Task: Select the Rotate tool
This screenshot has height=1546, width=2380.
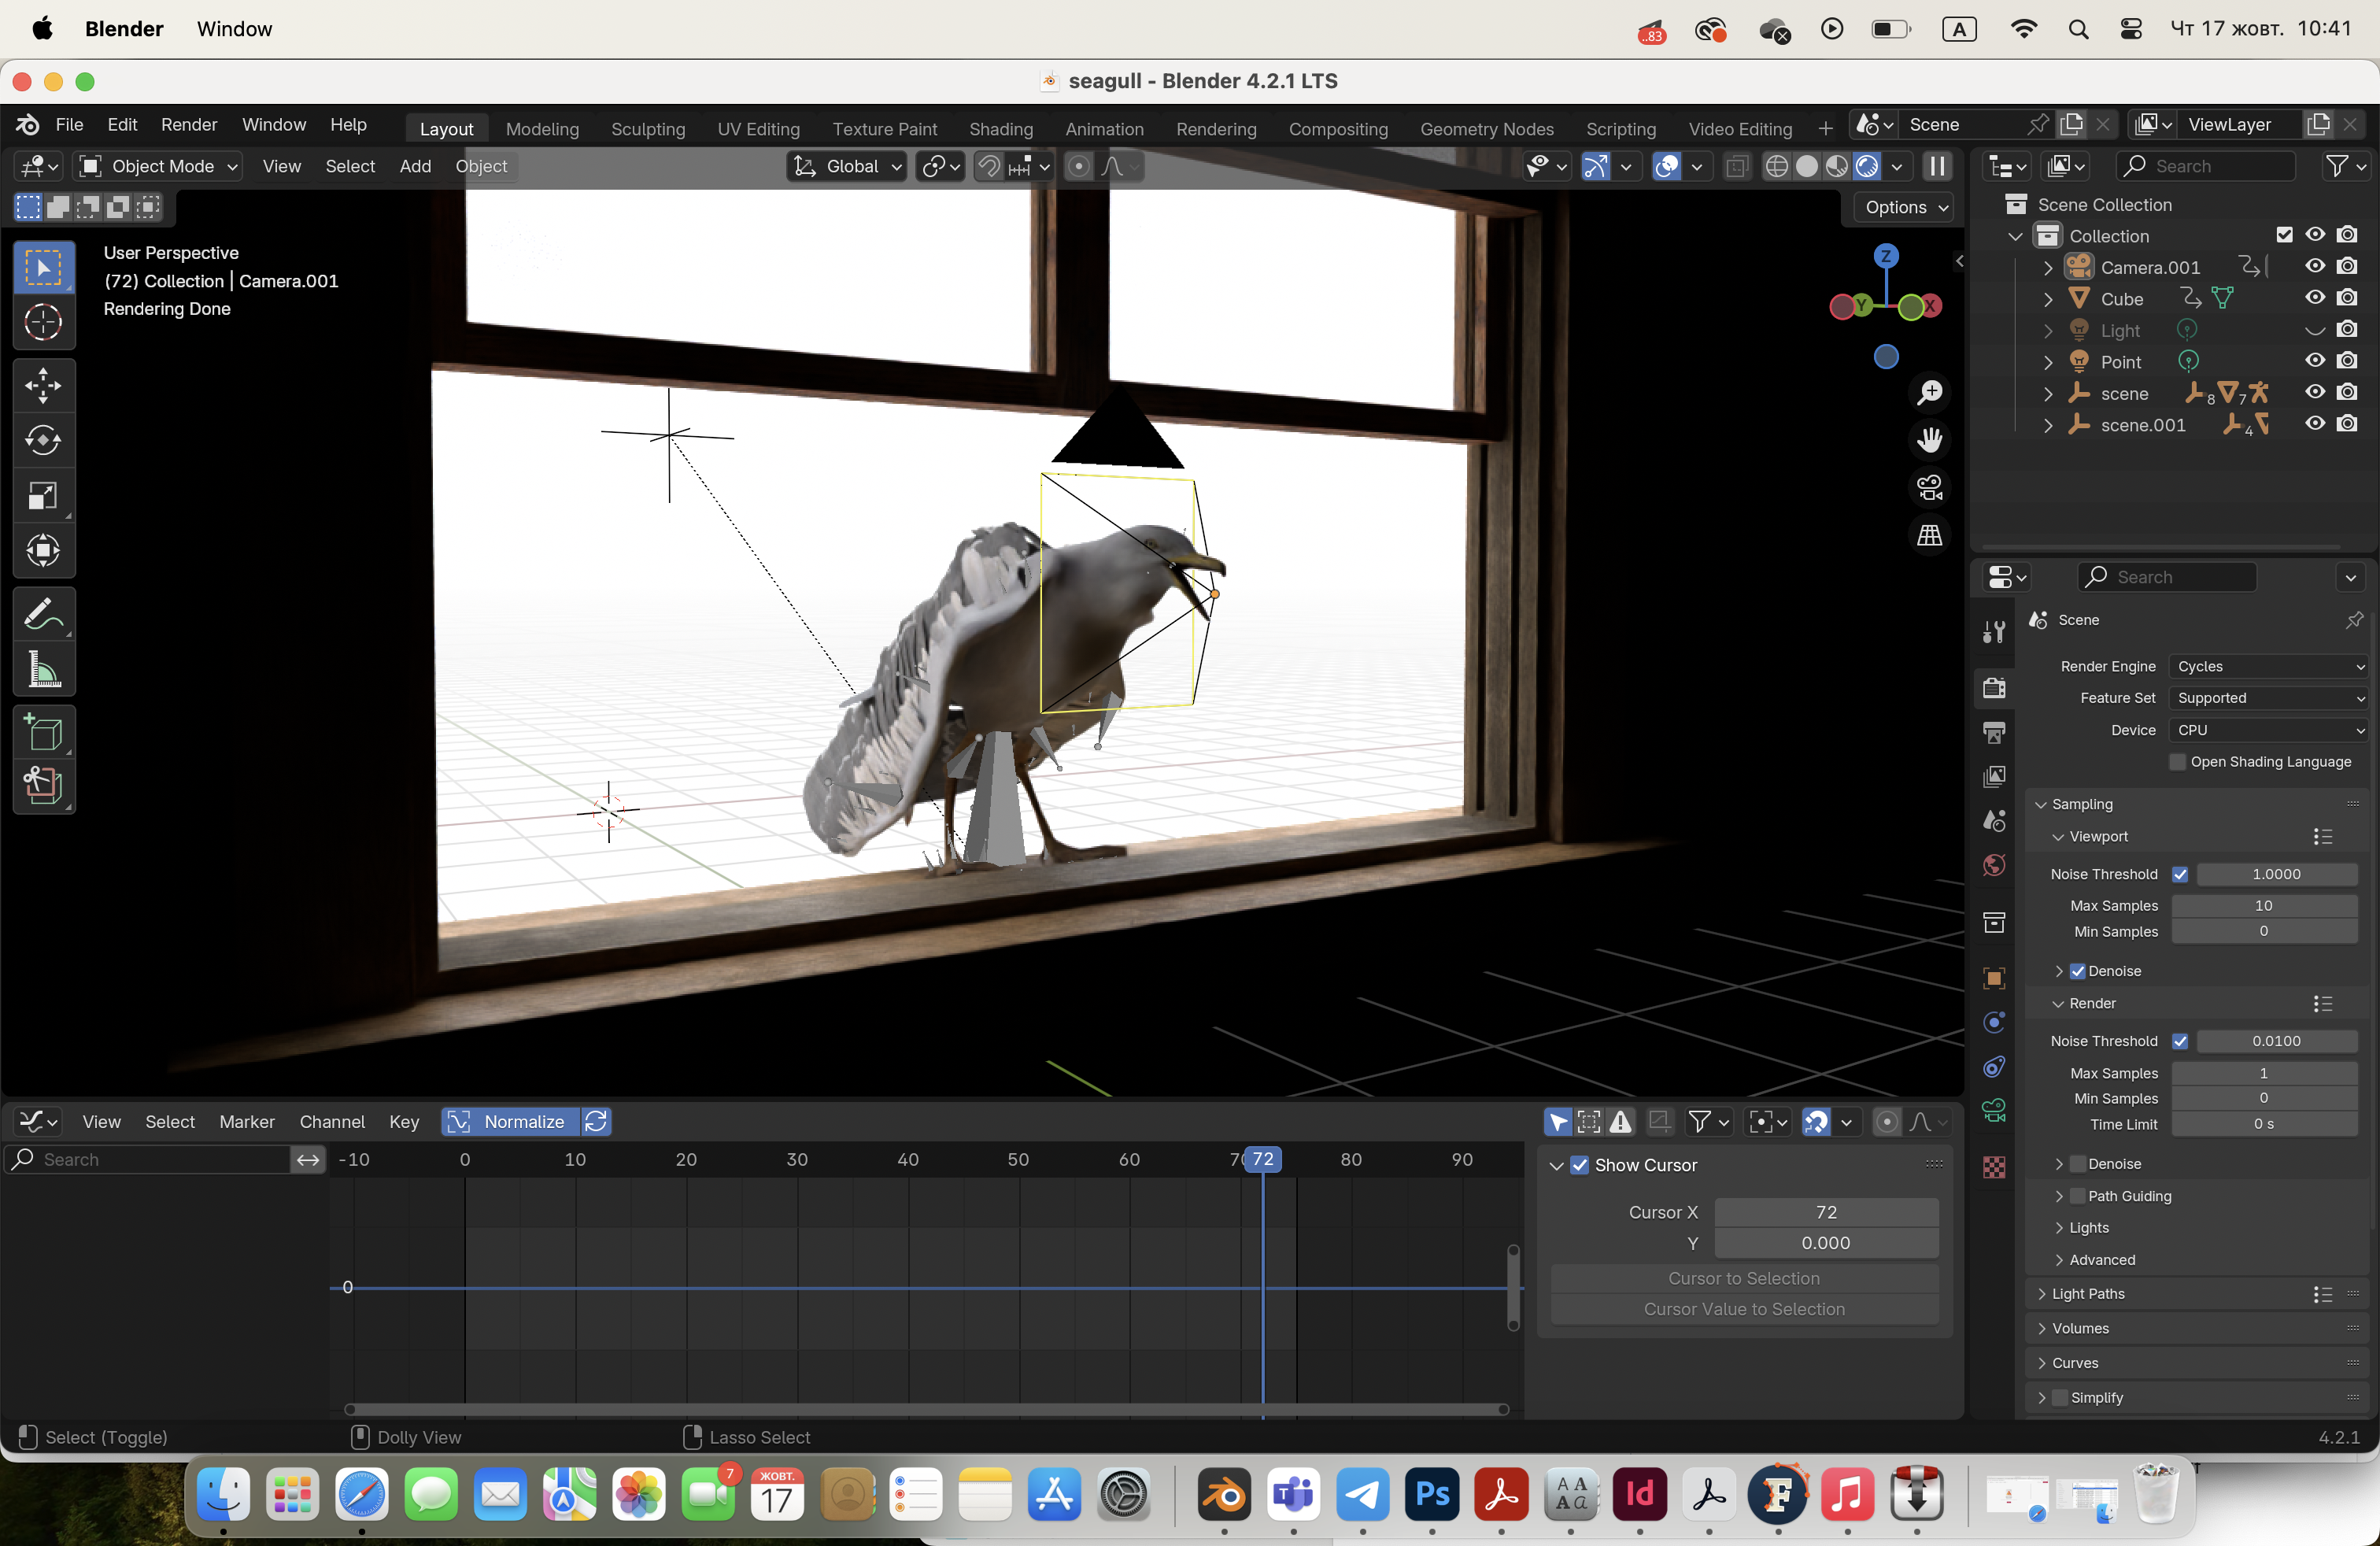Action: click(43, 440)
